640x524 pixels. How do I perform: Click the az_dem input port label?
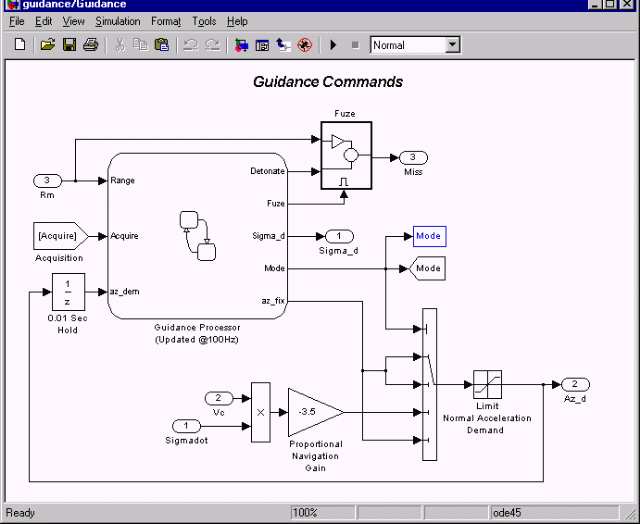(x=124, y=291)
